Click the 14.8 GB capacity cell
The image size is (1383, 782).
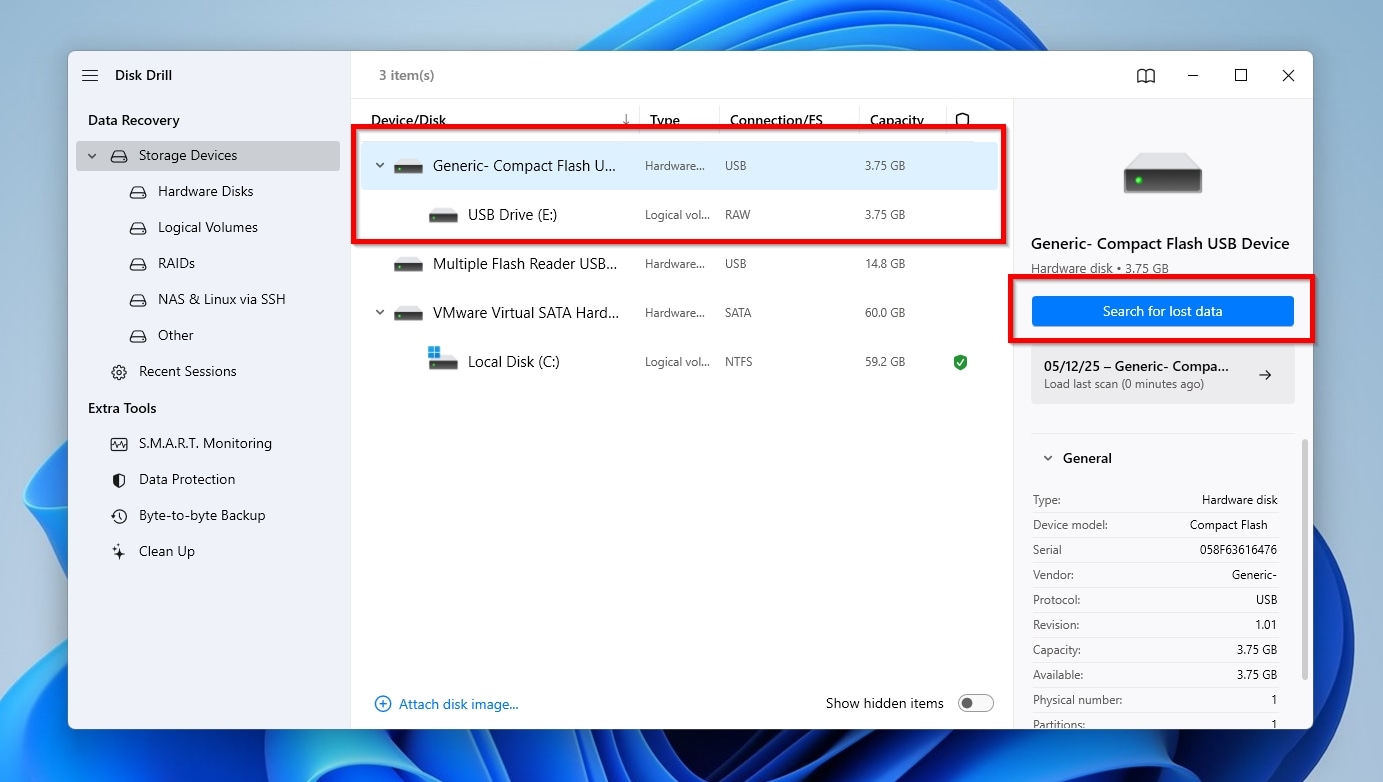point(885,264)
